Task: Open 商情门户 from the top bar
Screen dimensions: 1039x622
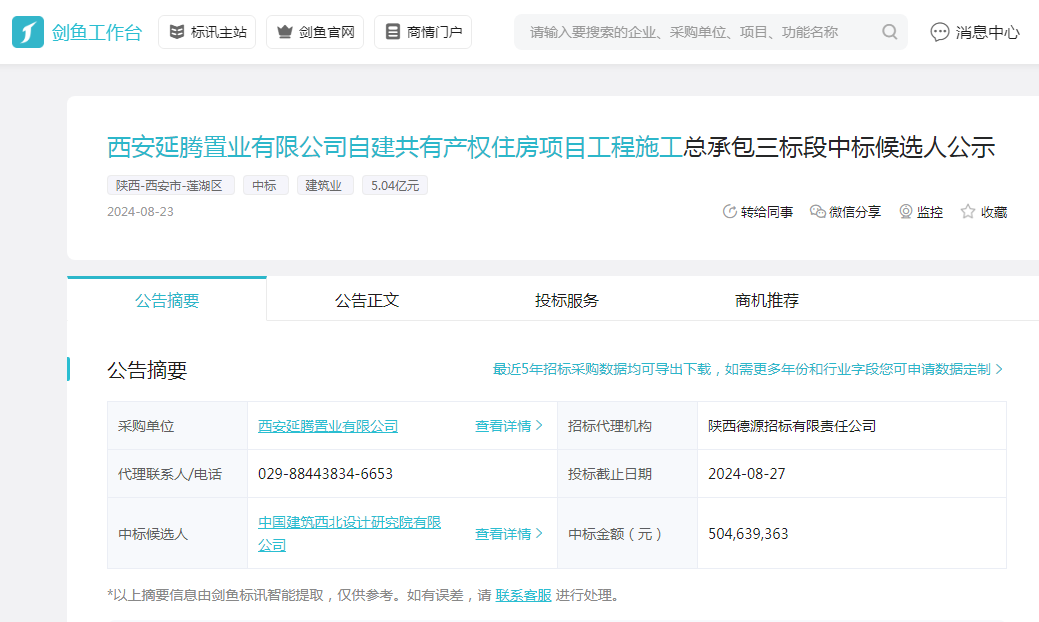Action: click(423, 32)
